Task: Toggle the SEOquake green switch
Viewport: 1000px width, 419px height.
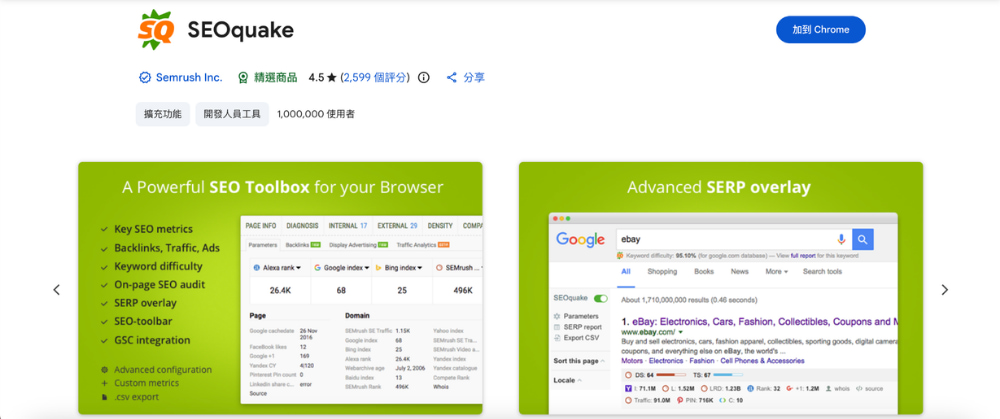Action: pos(600,298)
